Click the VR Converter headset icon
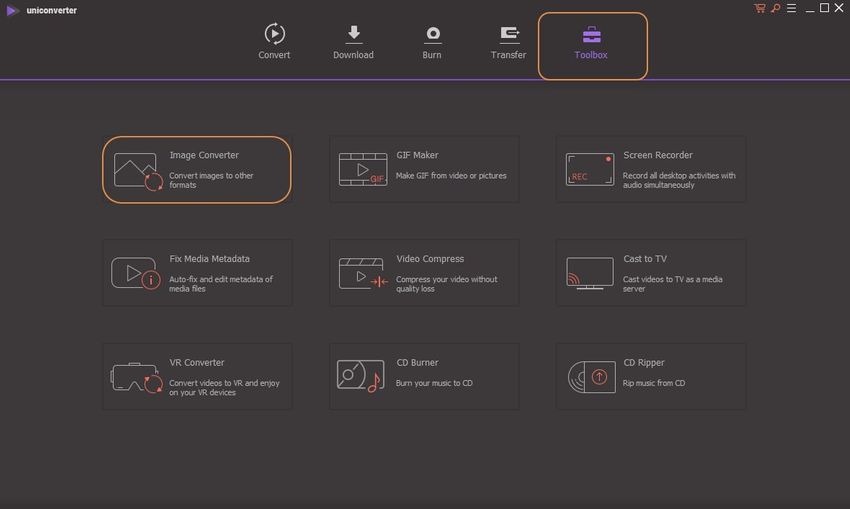The width and height of the screenshot is (850, 509). 136,377
